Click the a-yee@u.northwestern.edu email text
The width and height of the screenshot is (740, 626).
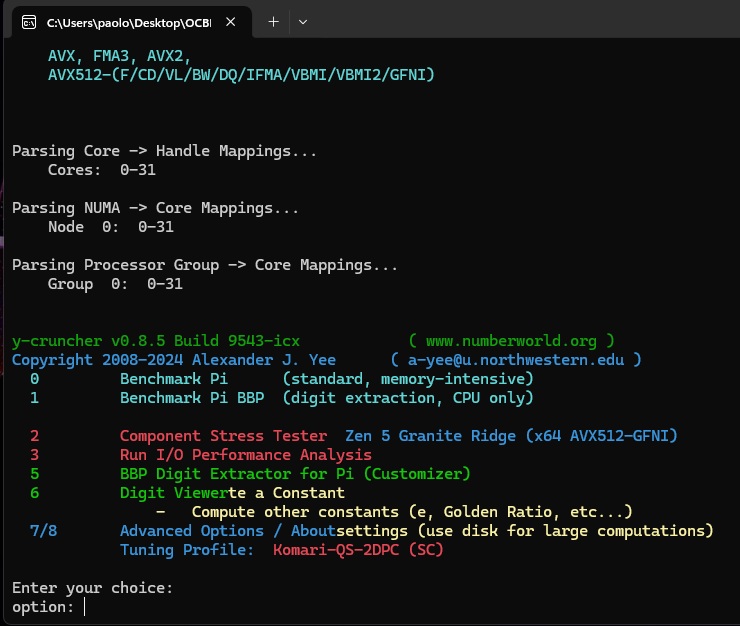[516, 360]
